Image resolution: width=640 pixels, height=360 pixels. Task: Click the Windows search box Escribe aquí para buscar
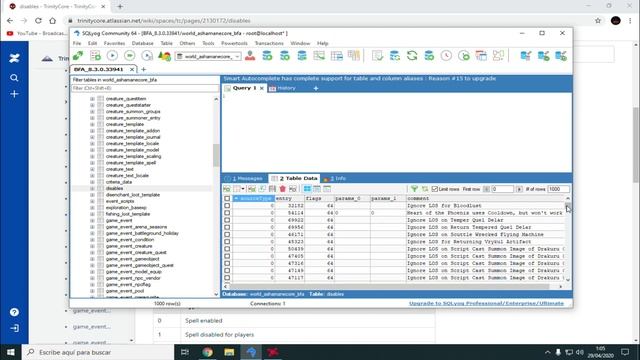98,352
